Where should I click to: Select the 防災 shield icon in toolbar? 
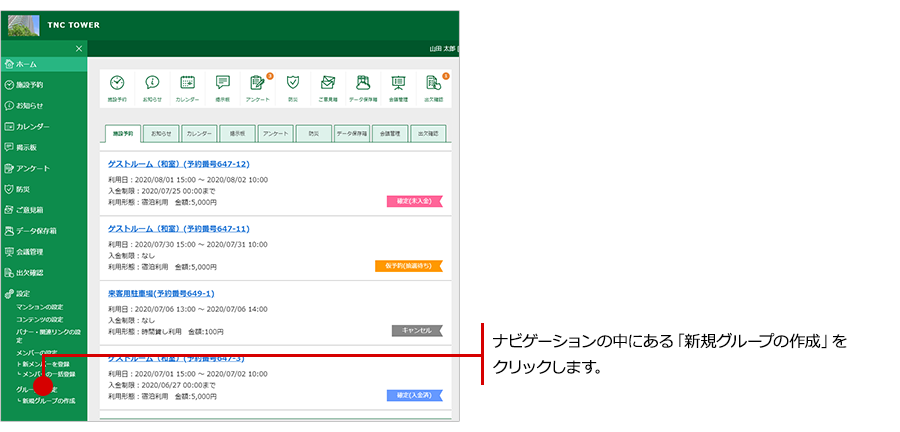292,84
